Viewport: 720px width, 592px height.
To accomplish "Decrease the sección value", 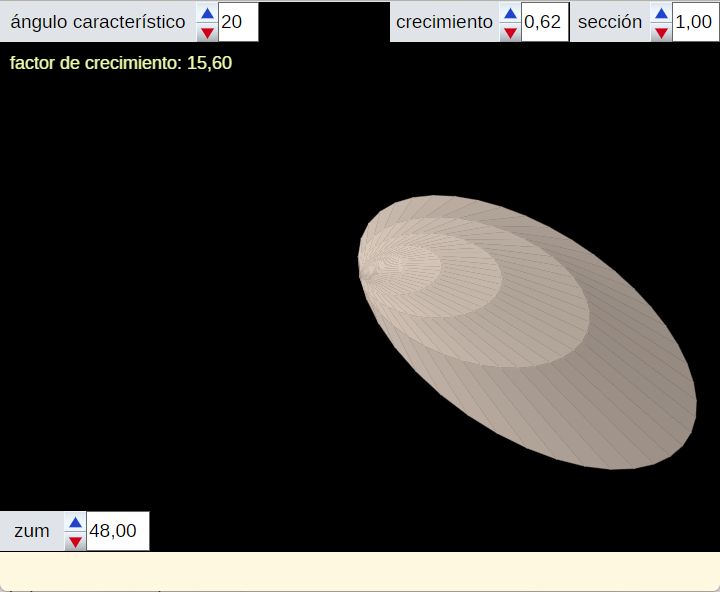I will coord(661,32).
